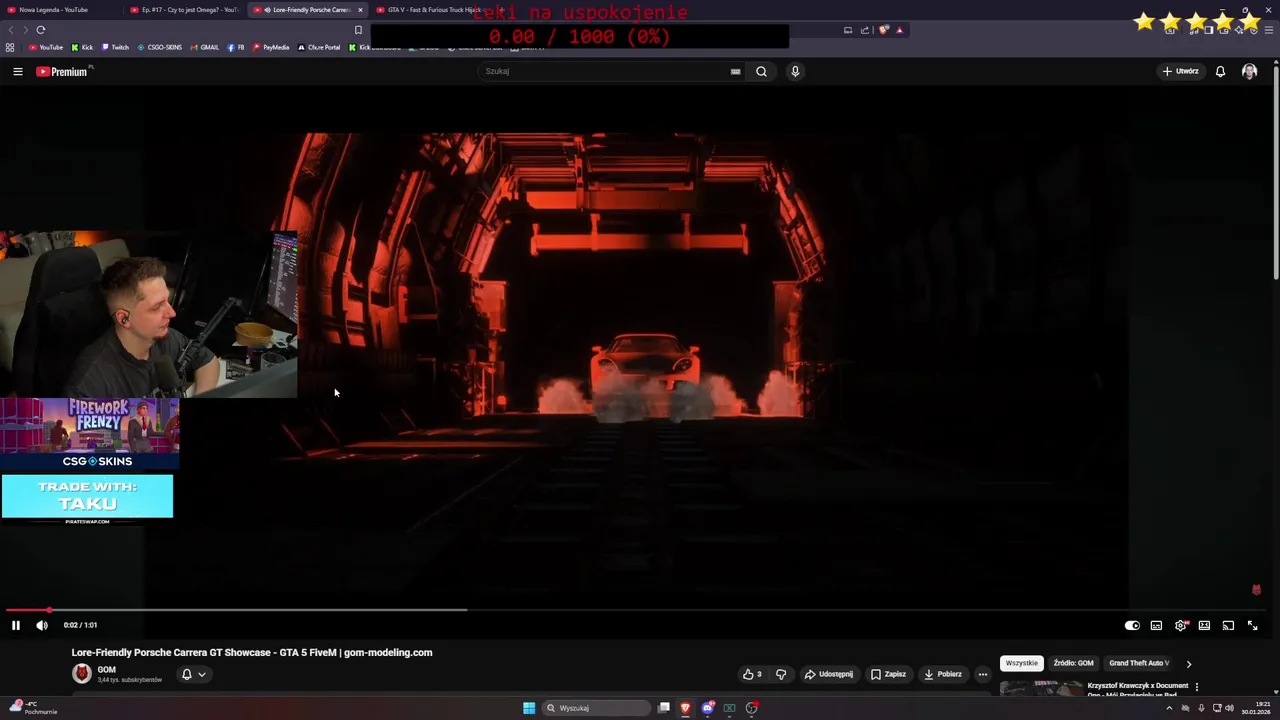
Task: Switch to GTA V Fast & Furious tab
Action: point(430,10)
